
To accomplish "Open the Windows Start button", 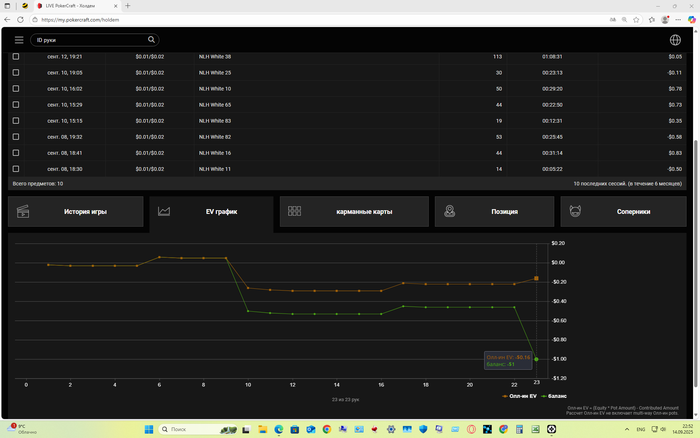I will coord(149,429).
